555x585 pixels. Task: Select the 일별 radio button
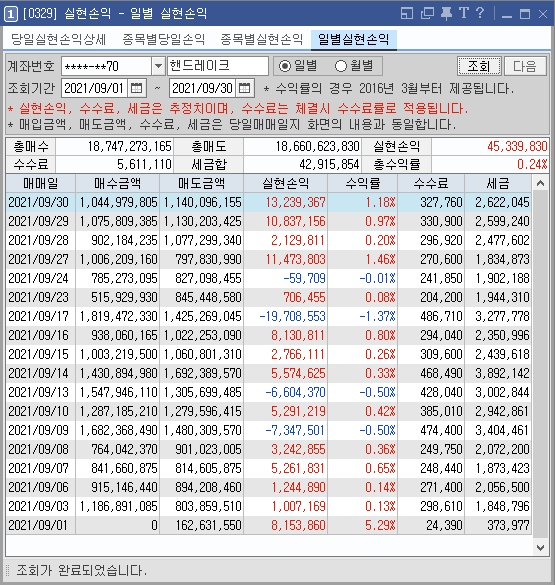tap(285, 66)
